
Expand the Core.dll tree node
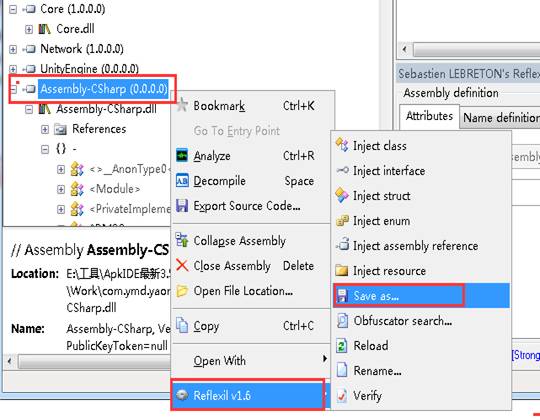pyautogui.click(x=29, y=29)
